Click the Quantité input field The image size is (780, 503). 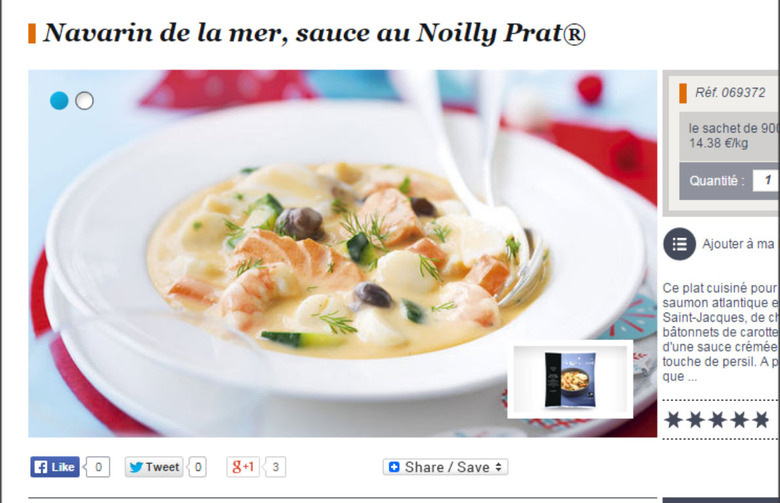pos(766,180)
